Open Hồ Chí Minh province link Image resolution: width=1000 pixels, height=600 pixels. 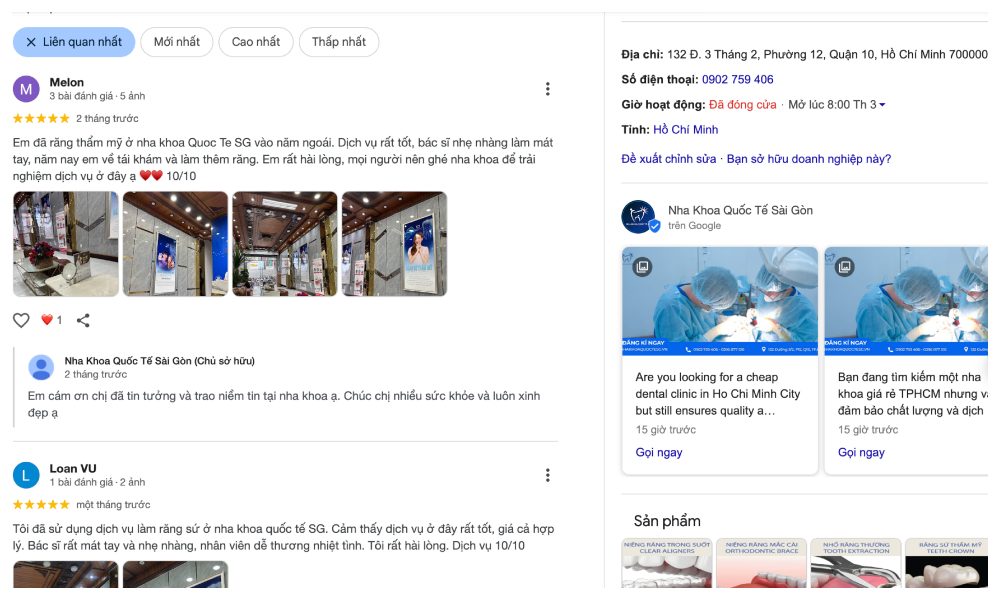click(686, 130)
